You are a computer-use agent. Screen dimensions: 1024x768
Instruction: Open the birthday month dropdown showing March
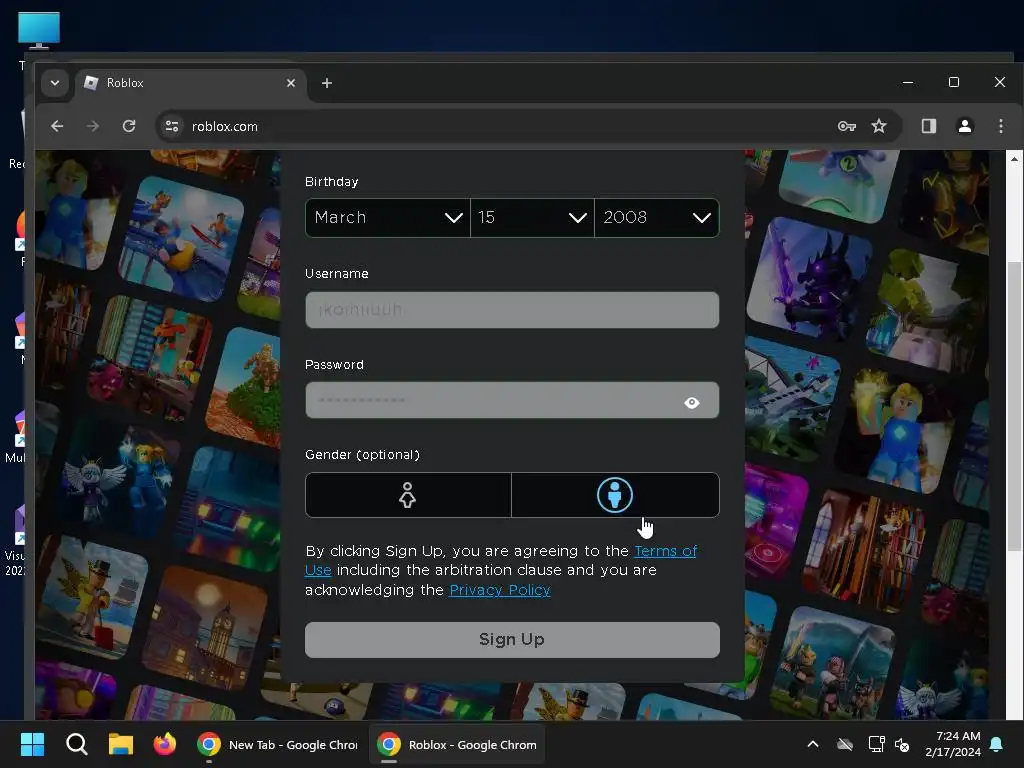click(388, 217)
